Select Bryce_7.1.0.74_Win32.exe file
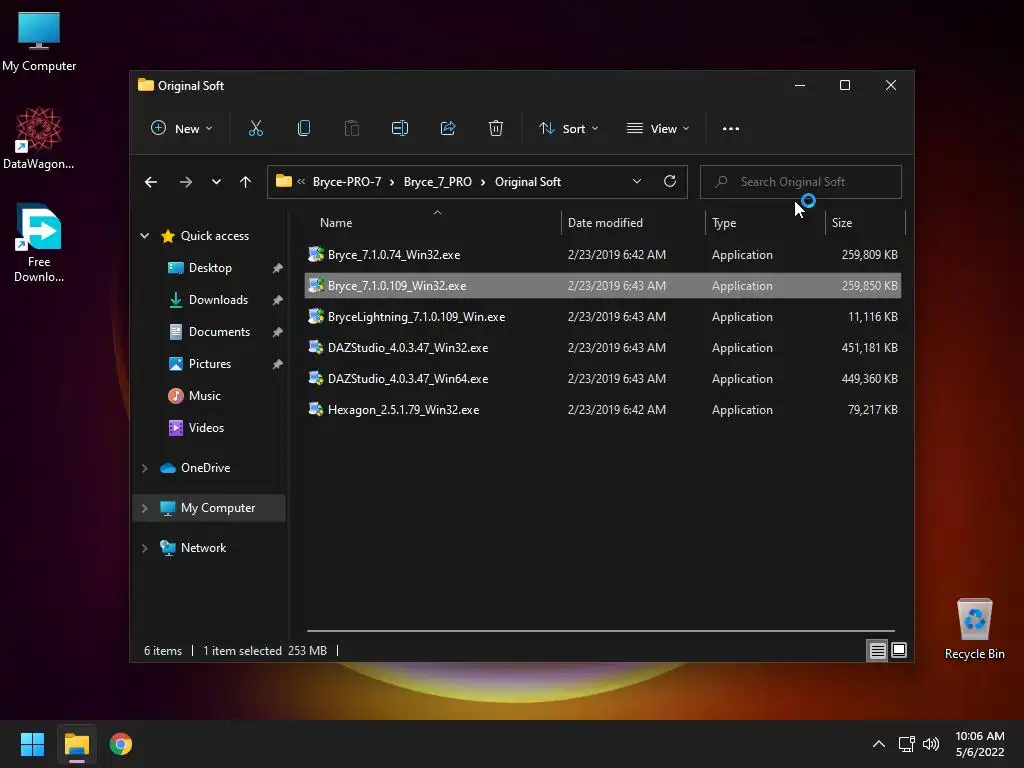 point(603,255)
